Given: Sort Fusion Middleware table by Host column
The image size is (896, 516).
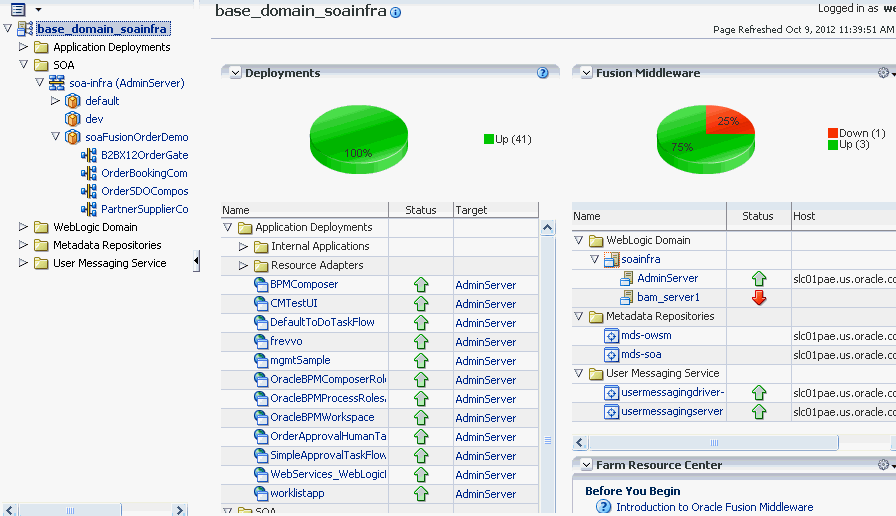Looking at the screenshot, I should click(843, 216).
